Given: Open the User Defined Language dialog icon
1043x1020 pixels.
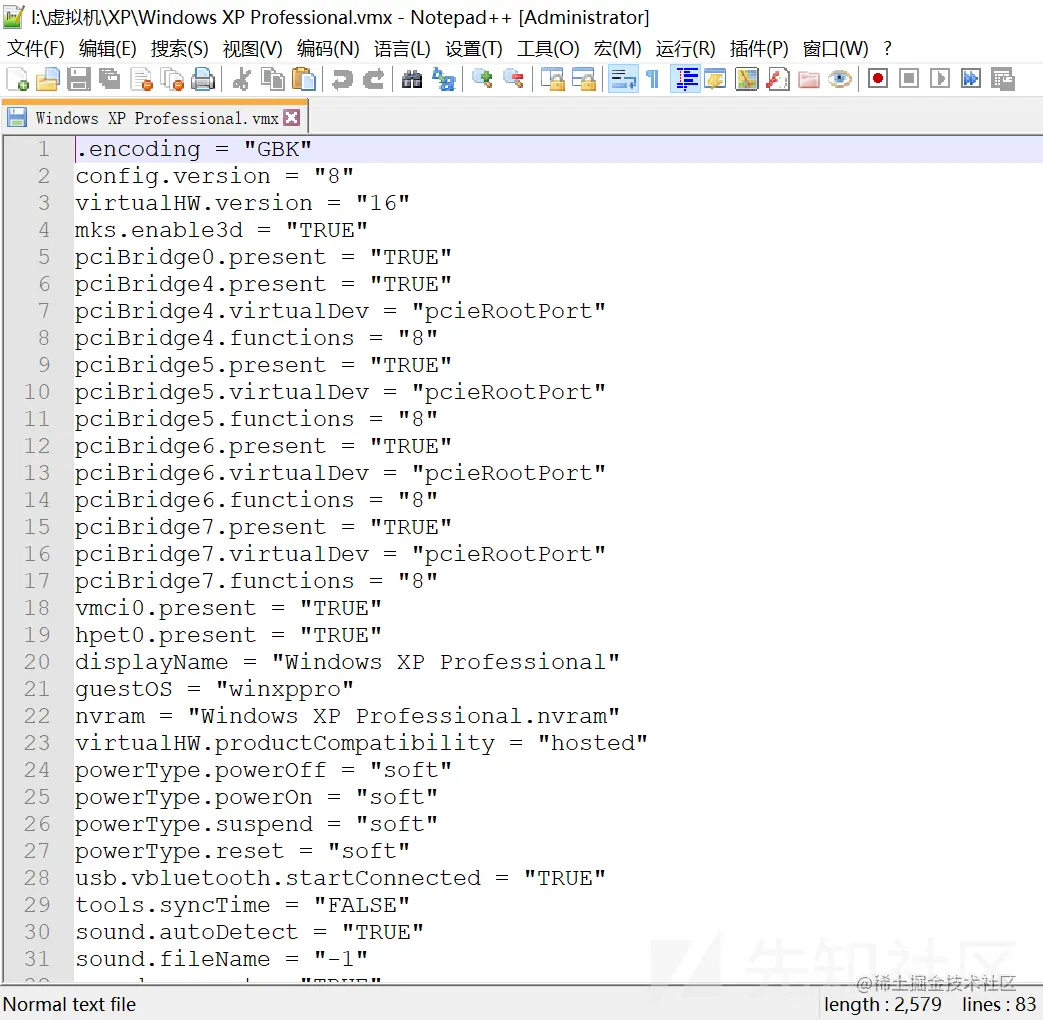Looking at the screenshot, I should click(716, 79).
